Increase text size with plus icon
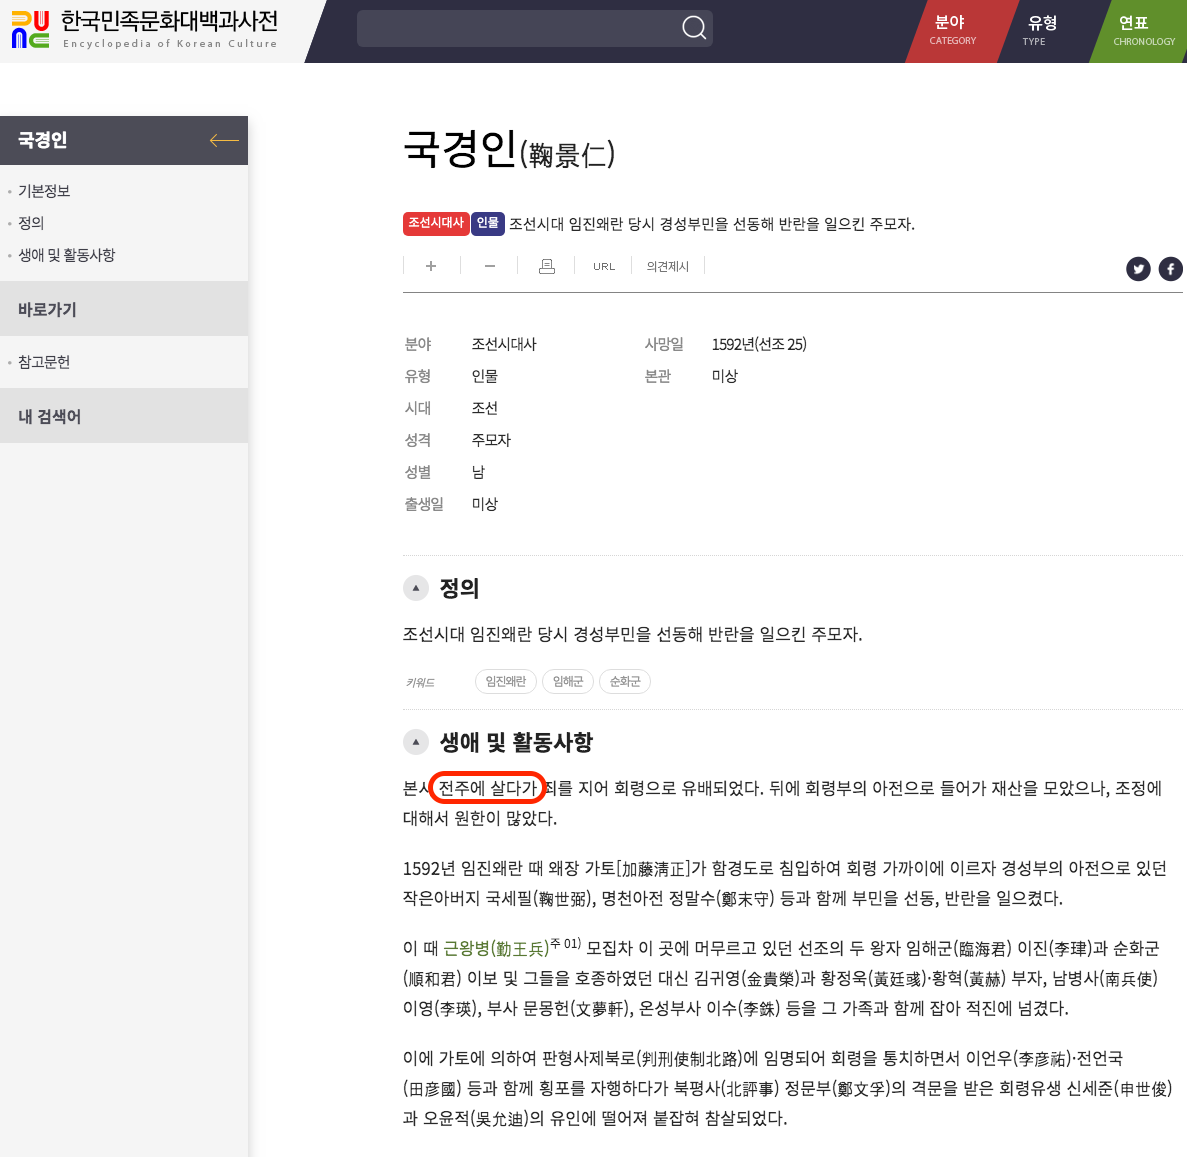Screen dimensions: 1187x1157 431,266
